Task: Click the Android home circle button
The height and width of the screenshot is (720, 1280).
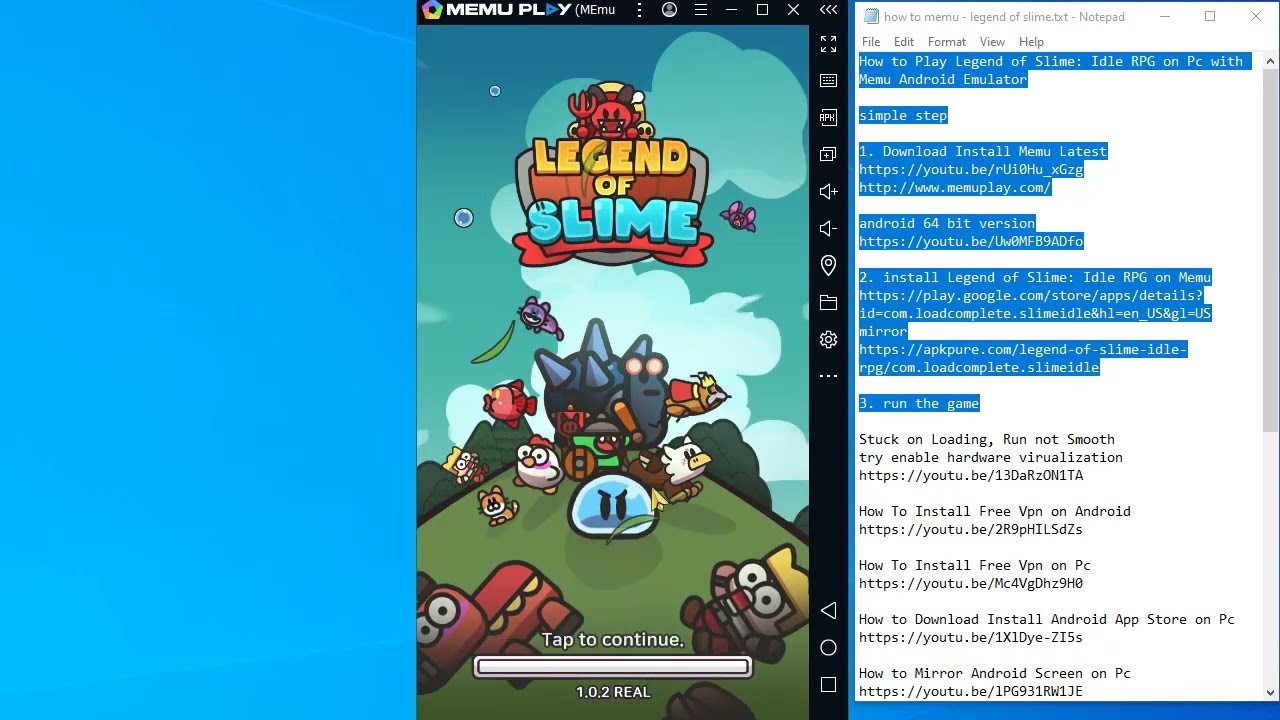Action: 828,647
